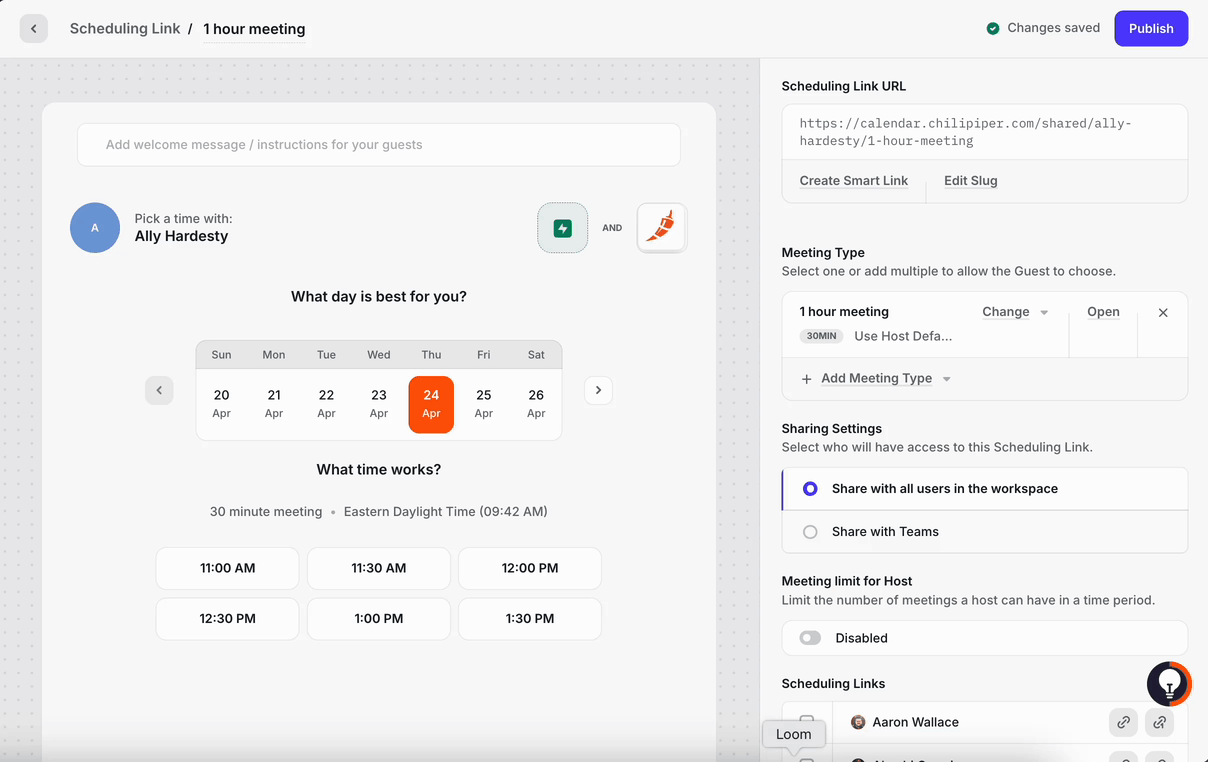Click Aaron Wallace's profile picture
The width and height of the screenshot is (1209, 762).
point(858,722)
